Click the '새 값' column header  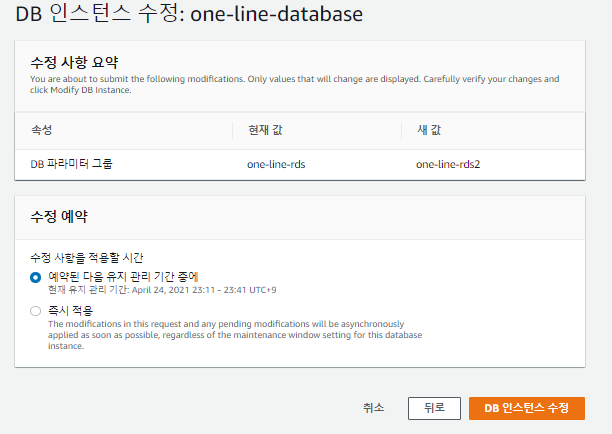click(429, 130)
